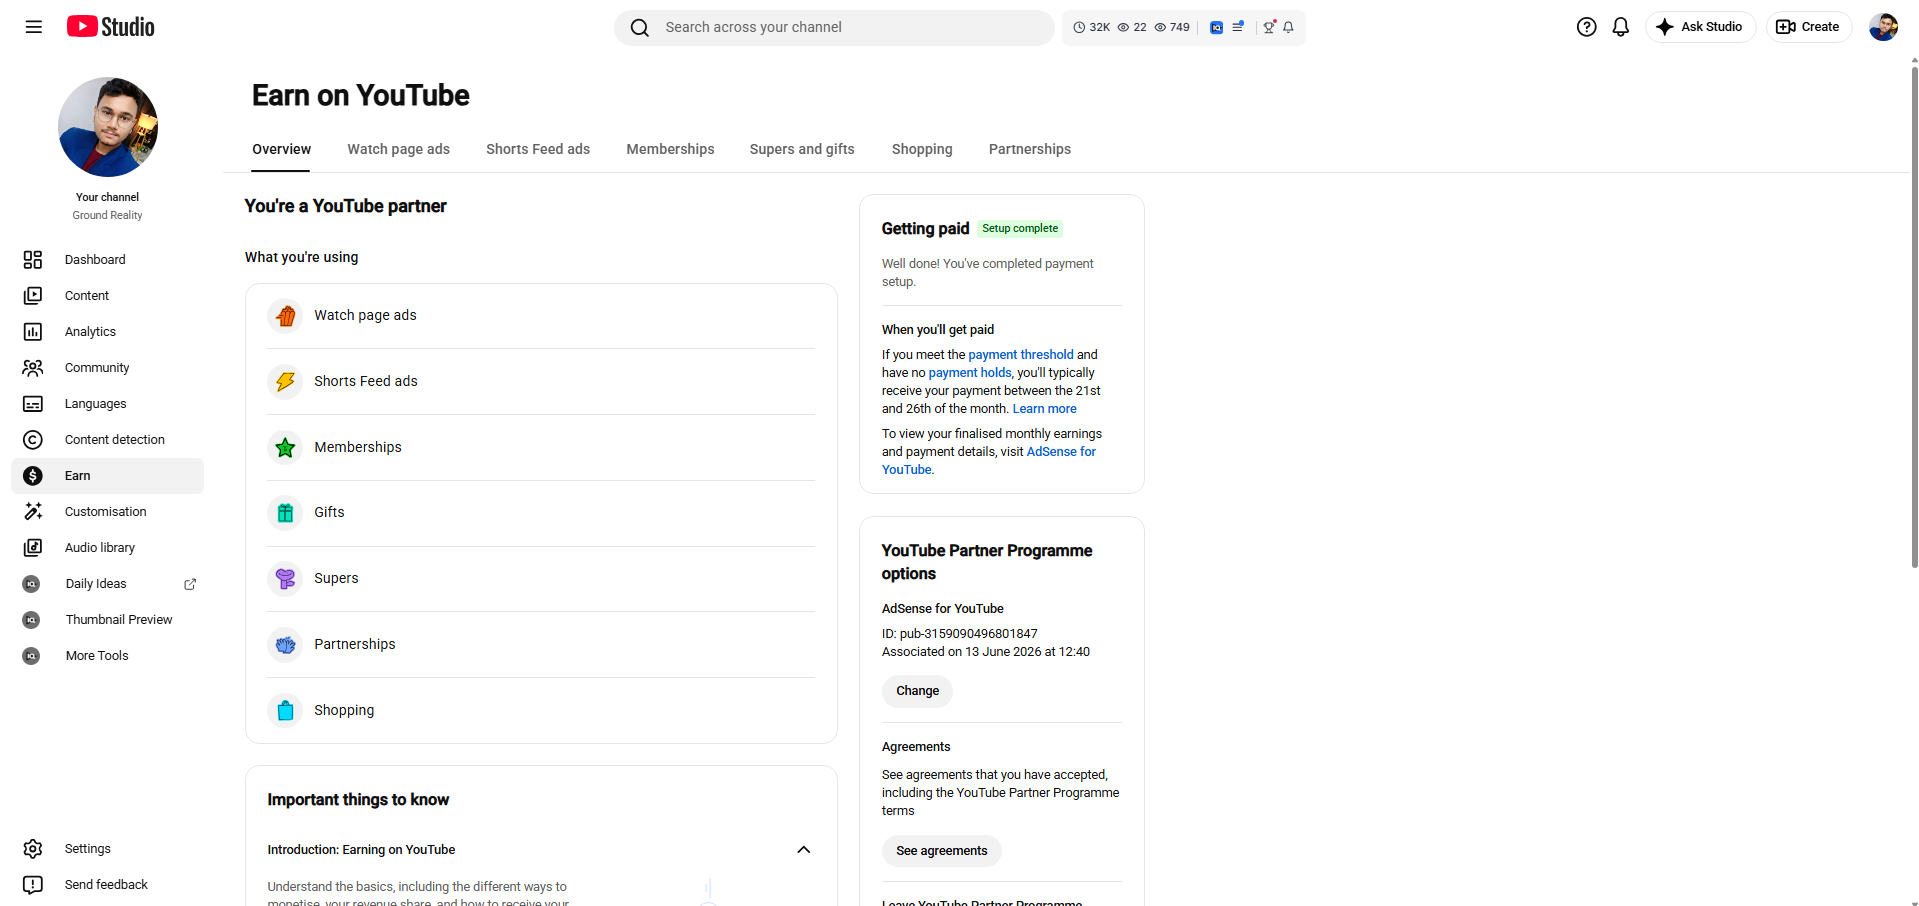
Task: Click Send feedback in sidebar
Action: click(x=107, y=885)
